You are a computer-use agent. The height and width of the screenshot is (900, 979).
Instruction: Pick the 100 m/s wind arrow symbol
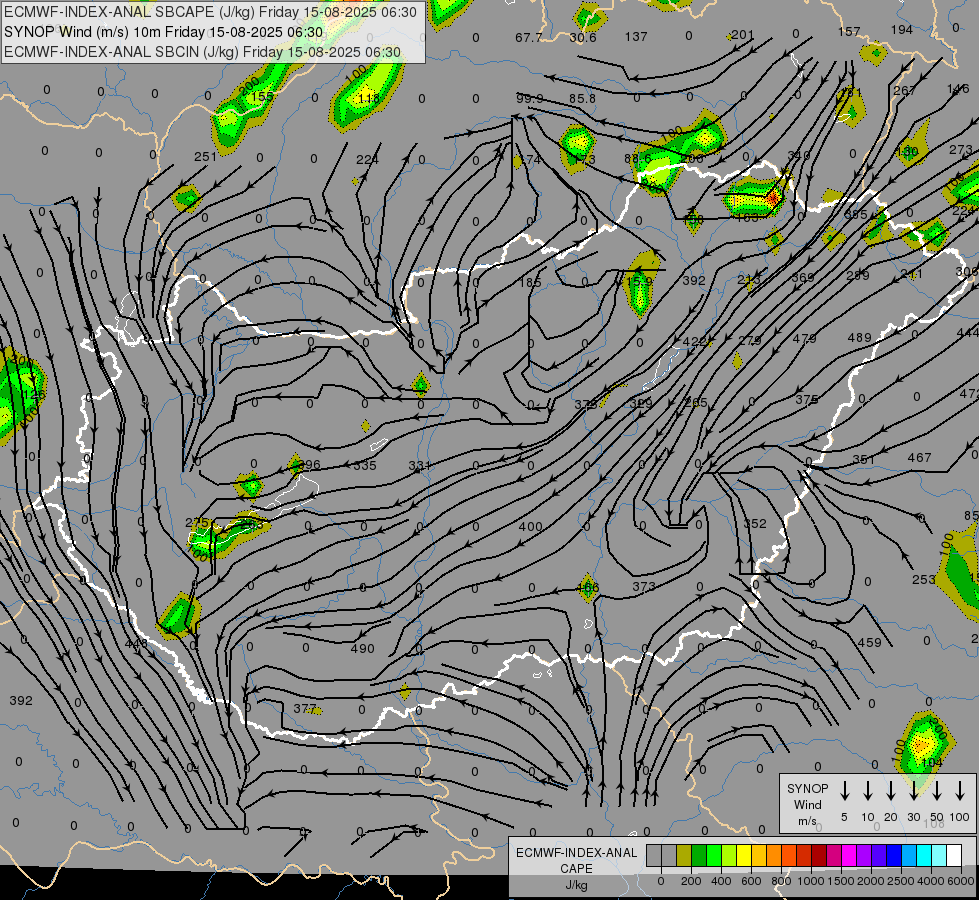tap(960, 791)
